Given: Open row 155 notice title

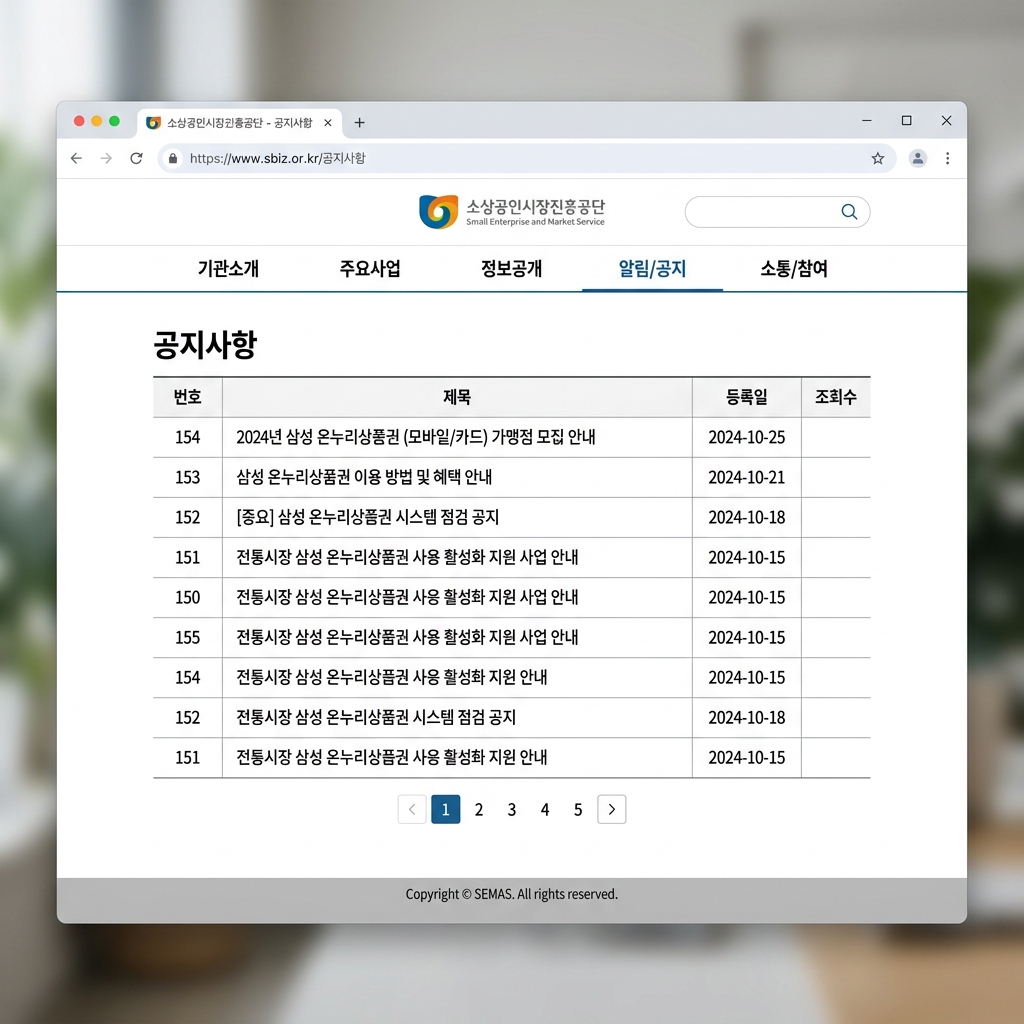Looking at the screenshot, I should pos(407,637).
